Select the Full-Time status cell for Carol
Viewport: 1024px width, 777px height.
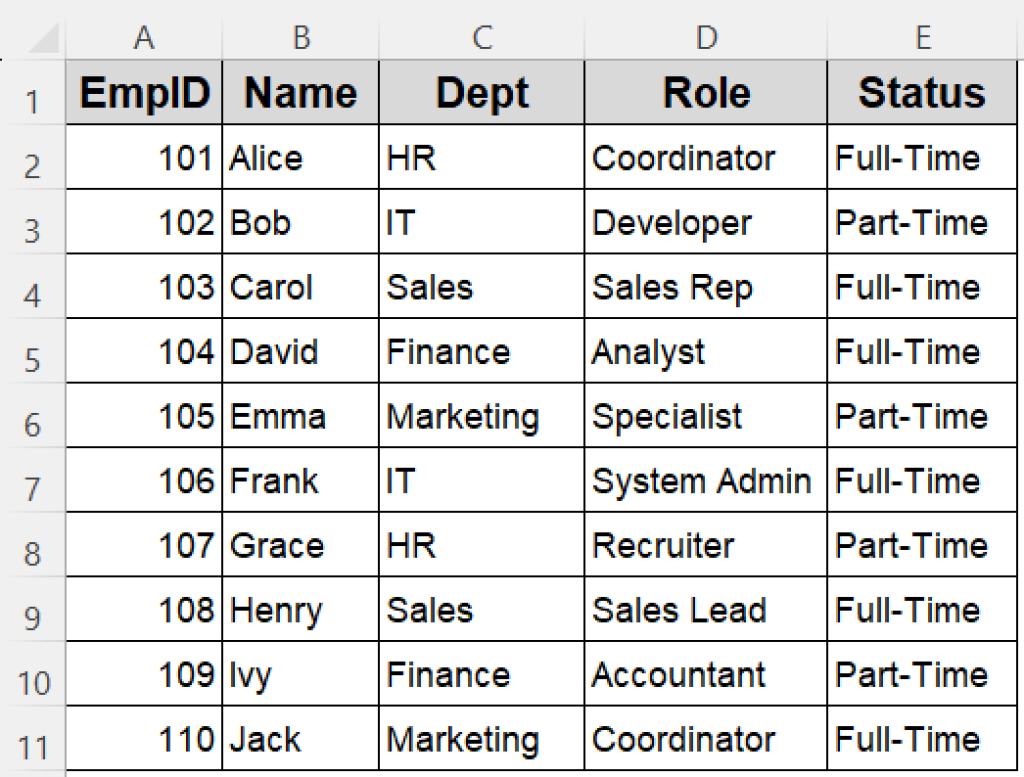[920, 287]
